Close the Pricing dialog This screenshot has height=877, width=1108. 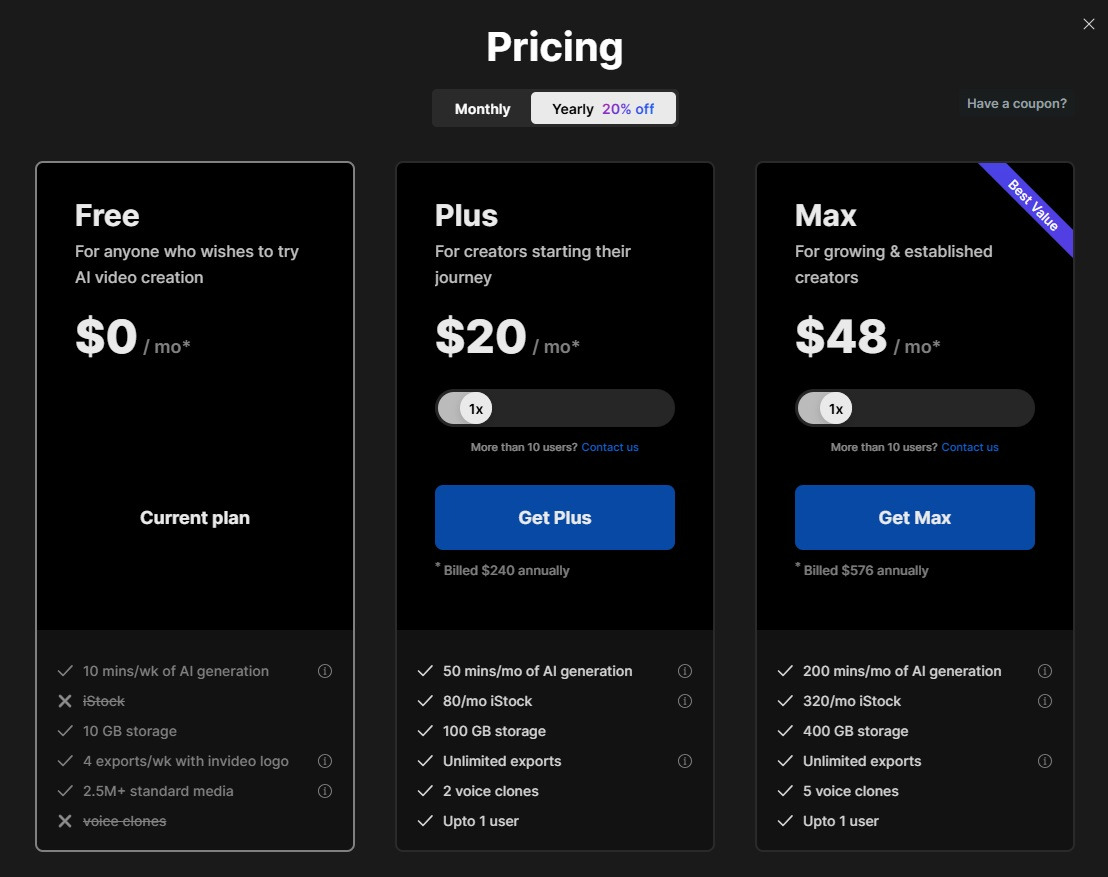[1089, 24]
